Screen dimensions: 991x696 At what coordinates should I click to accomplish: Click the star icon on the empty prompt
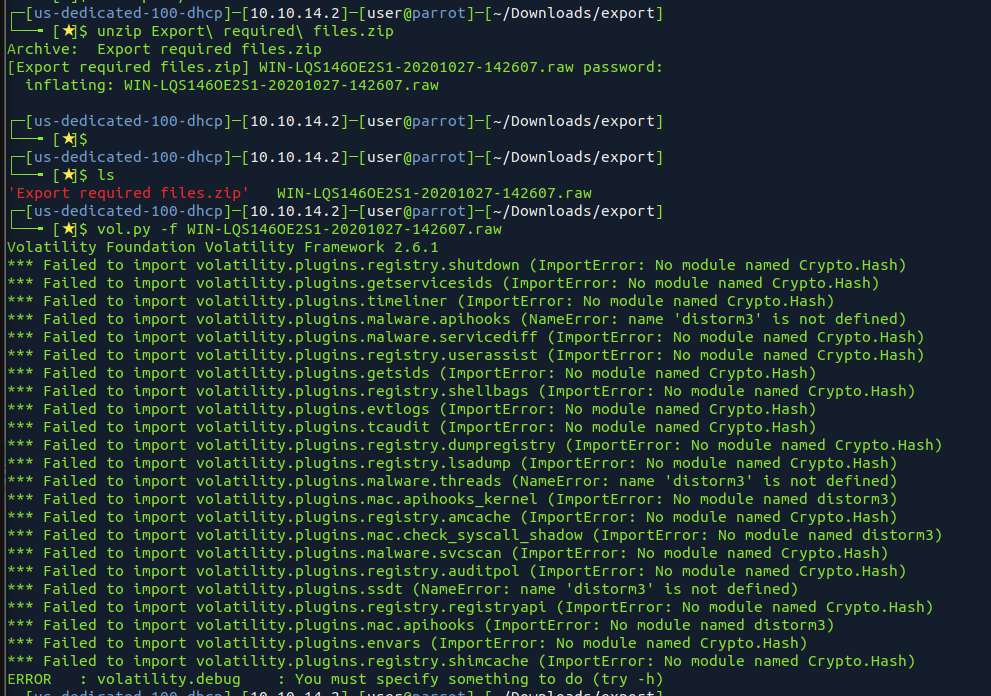pyautogui.click(x=69, y=139)
